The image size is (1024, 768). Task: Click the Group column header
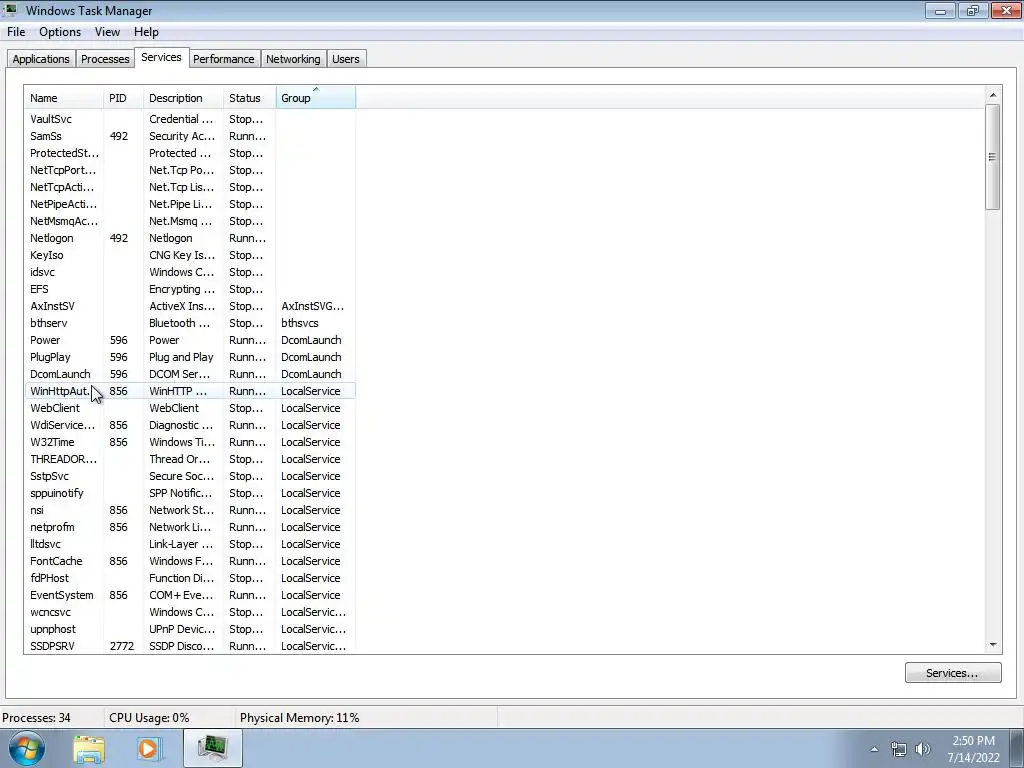click(x=316, y=98)
